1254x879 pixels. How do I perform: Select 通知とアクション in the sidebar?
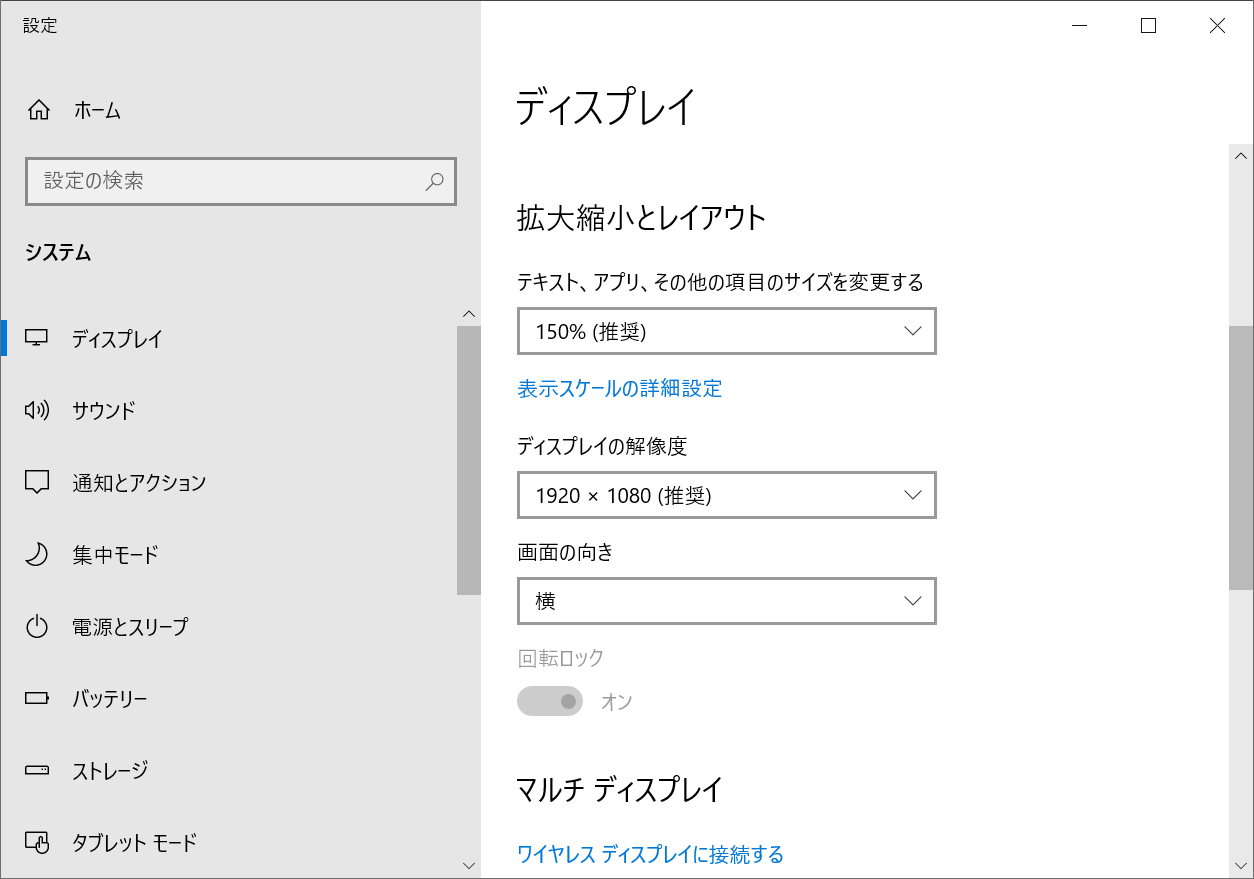(x=140, y=482)
